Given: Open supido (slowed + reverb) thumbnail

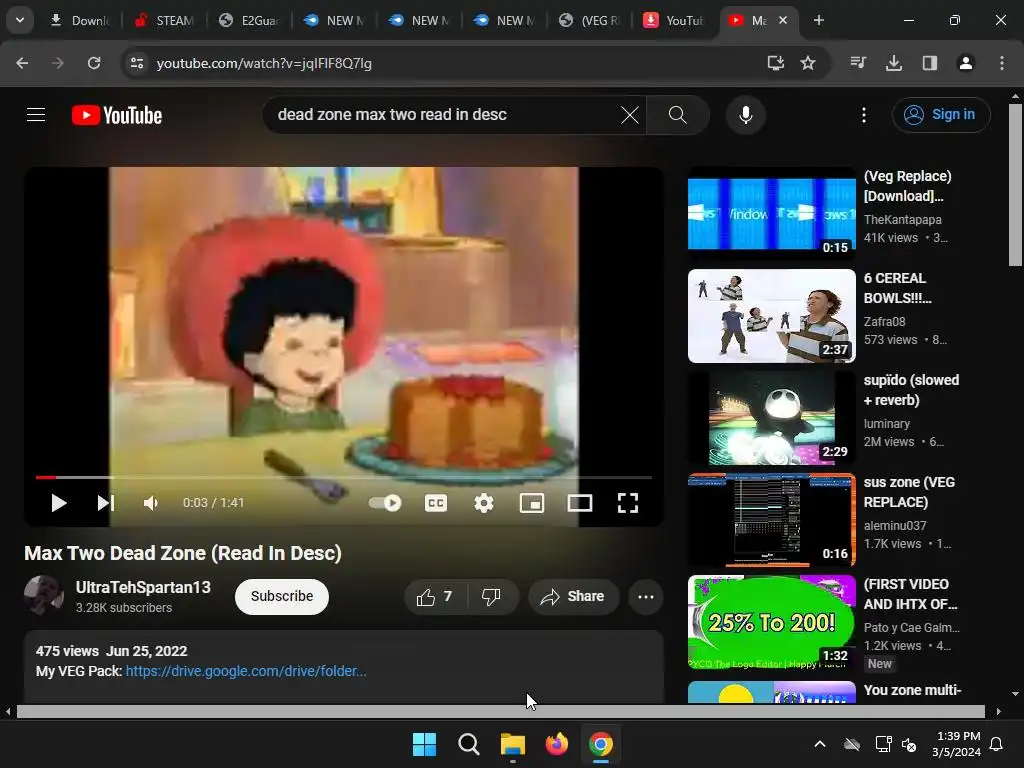Looking at the screenshot, I should pyautogui.click(x=771, y=418).
